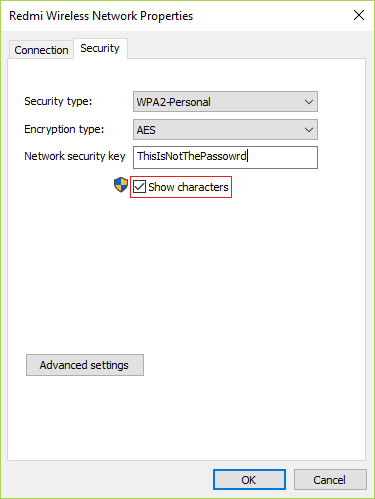Click the dialog title bar text
The height and width of the screenshot is (499, 375).
101,16
